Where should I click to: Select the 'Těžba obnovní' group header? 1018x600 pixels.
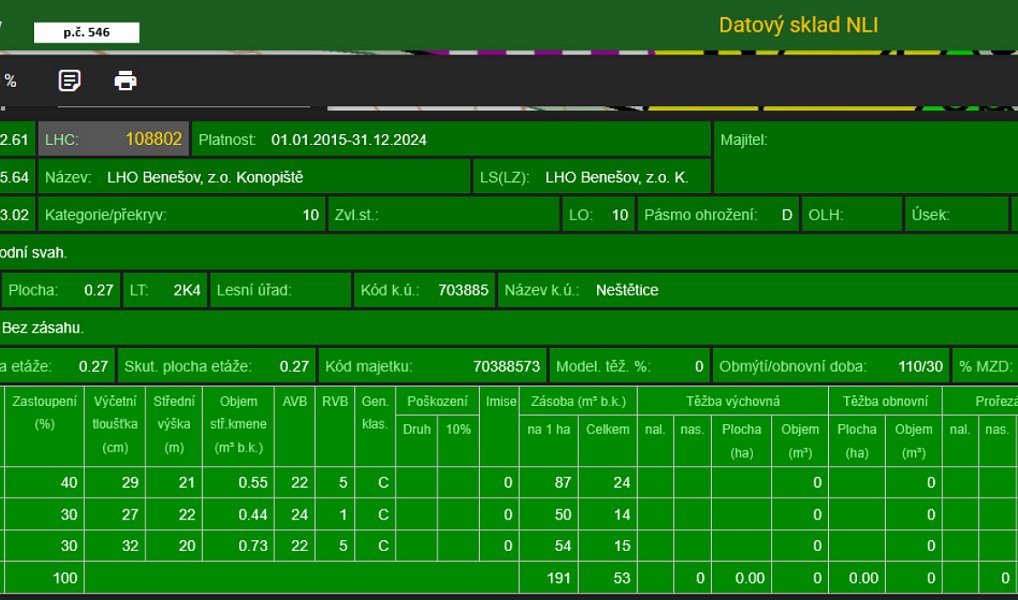click(886, 401)
